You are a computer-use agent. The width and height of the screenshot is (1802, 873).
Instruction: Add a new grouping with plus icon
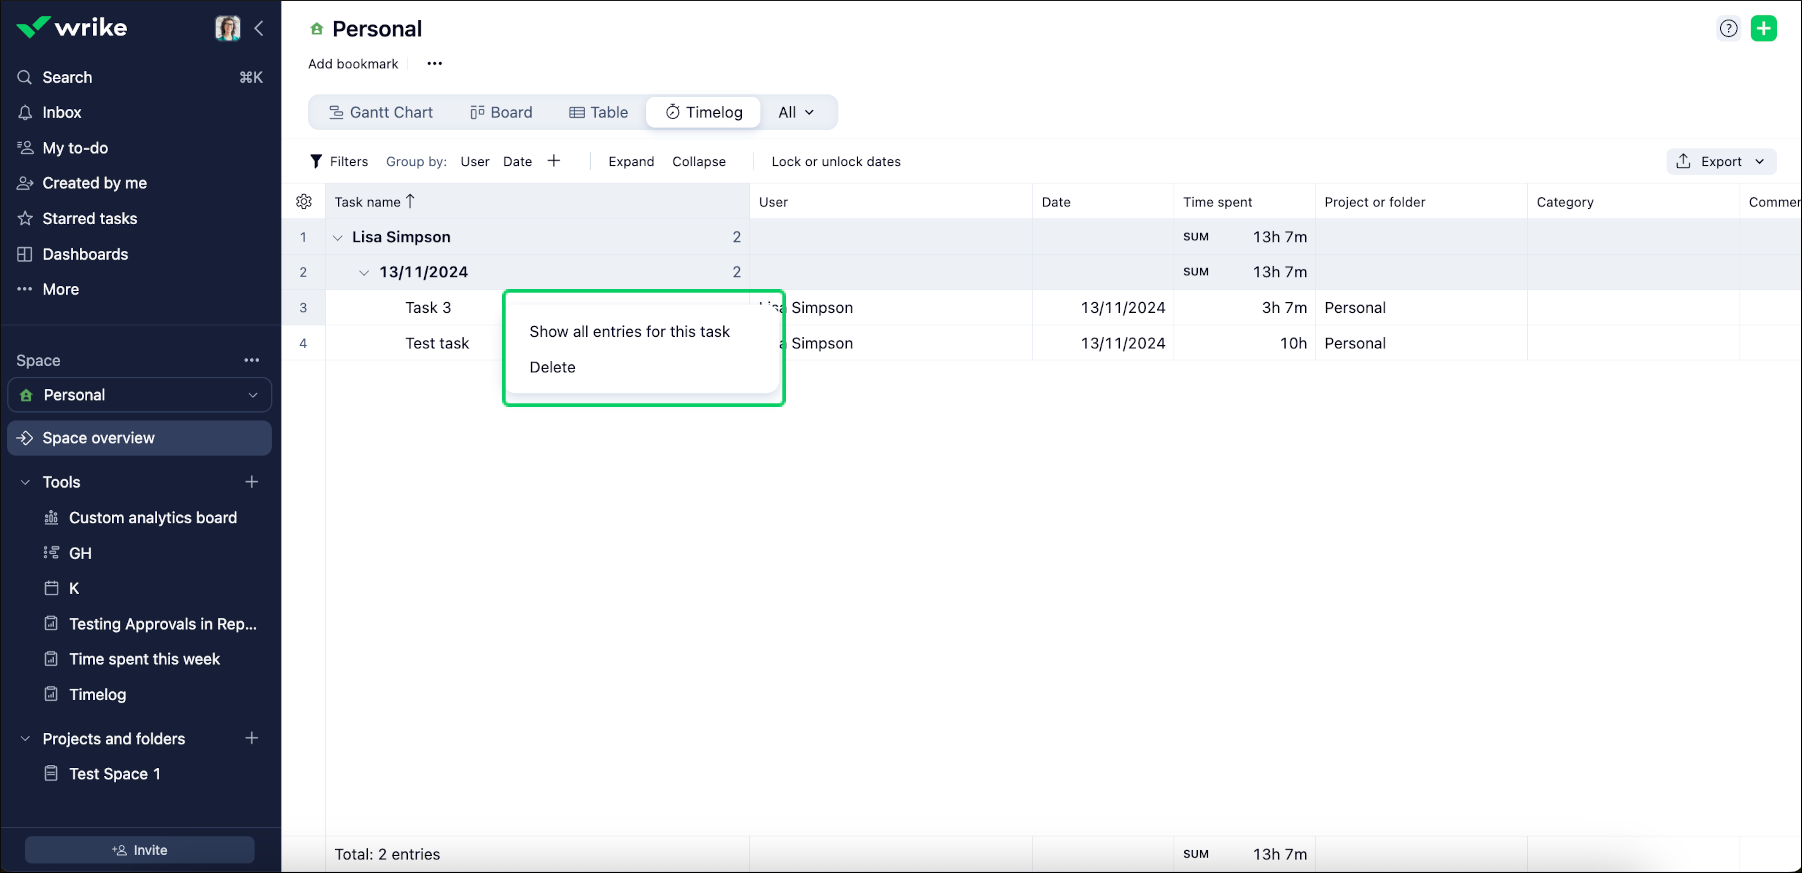554,161
